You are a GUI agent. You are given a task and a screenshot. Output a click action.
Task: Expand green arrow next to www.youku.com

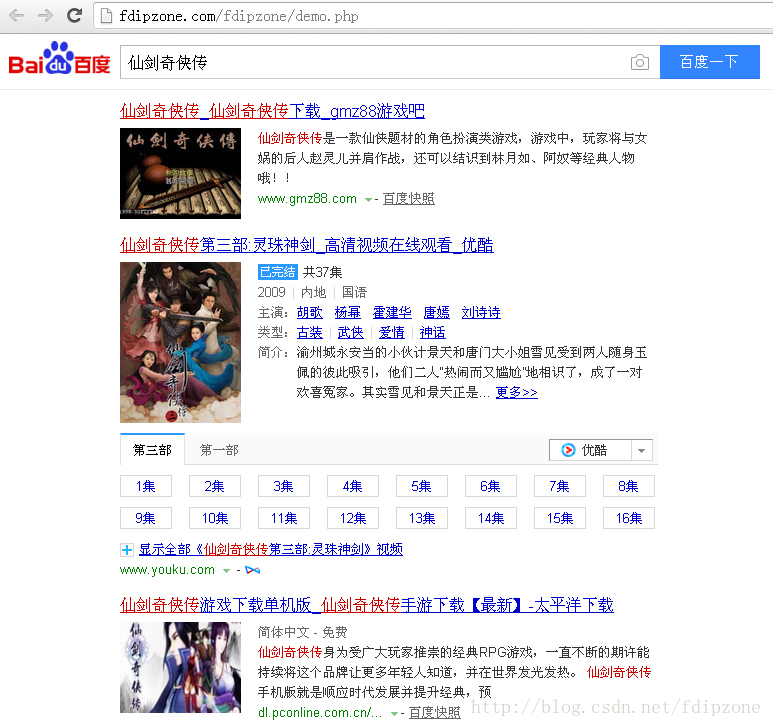(x=226, y=570)
